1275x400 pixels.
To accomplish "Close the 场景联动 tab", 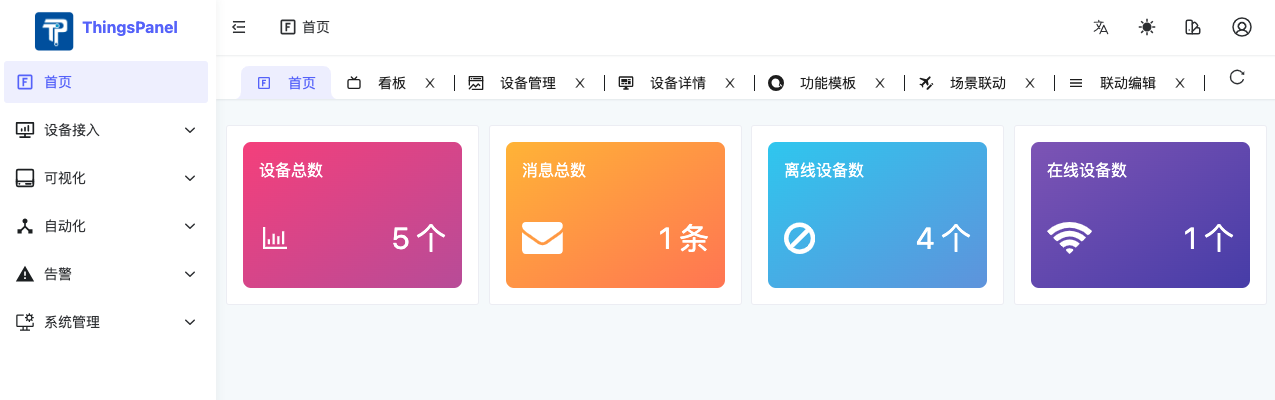I will pos(1030,83).
